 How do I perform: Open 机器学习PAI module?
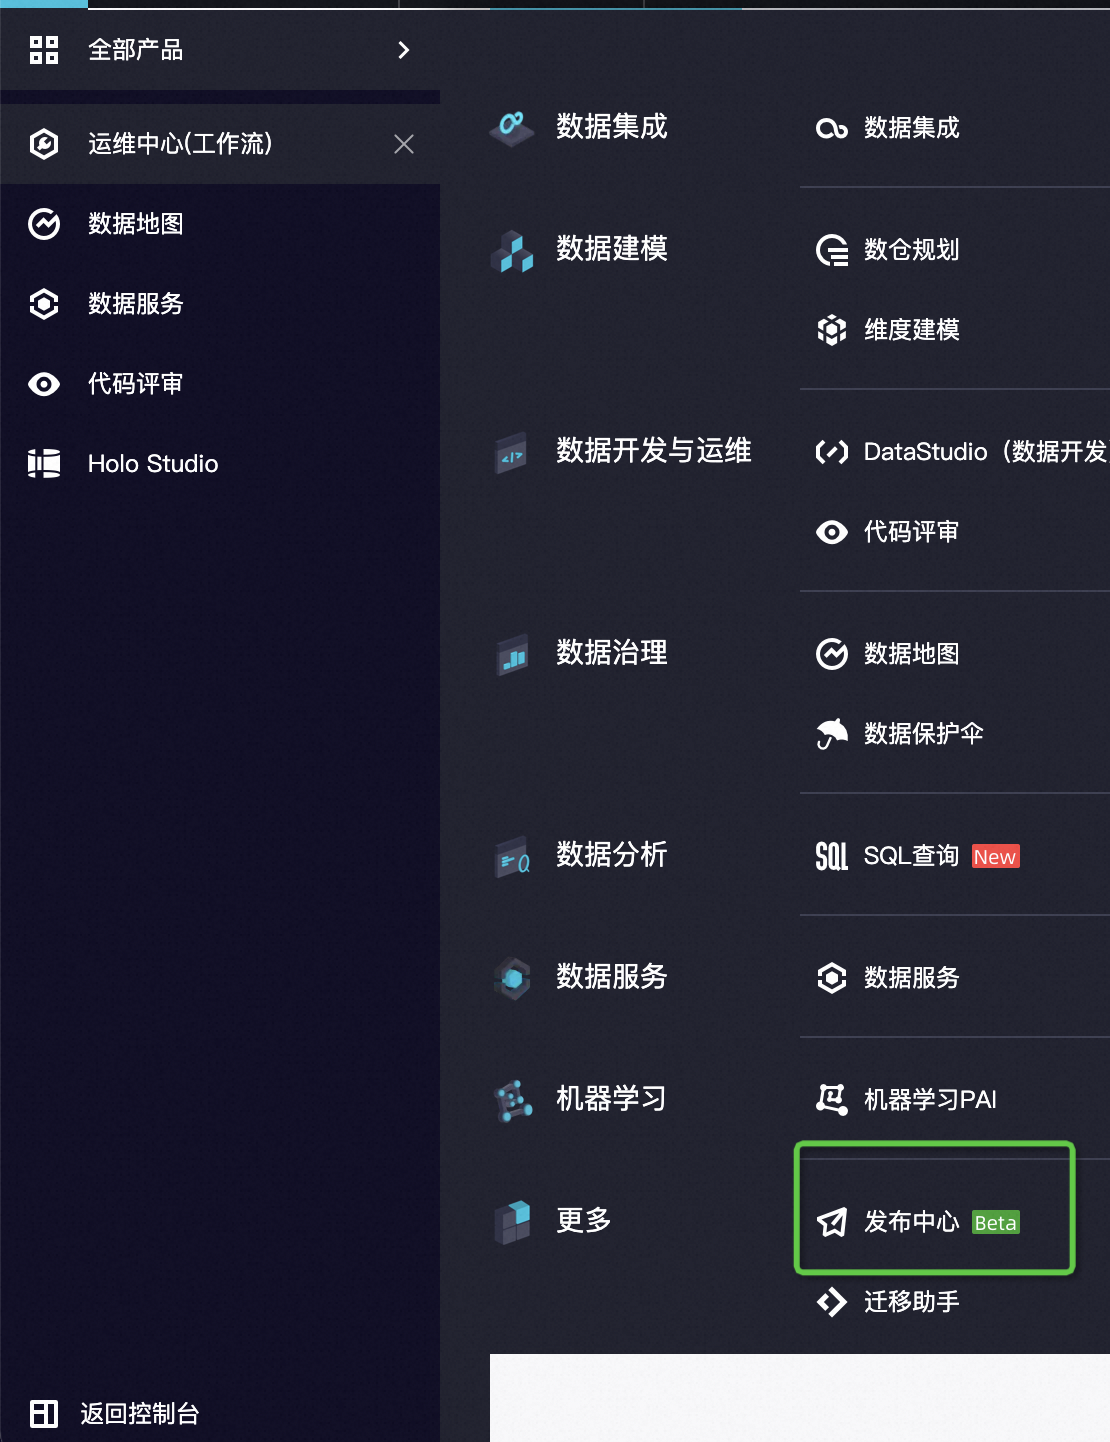[x=930, y=1100]
